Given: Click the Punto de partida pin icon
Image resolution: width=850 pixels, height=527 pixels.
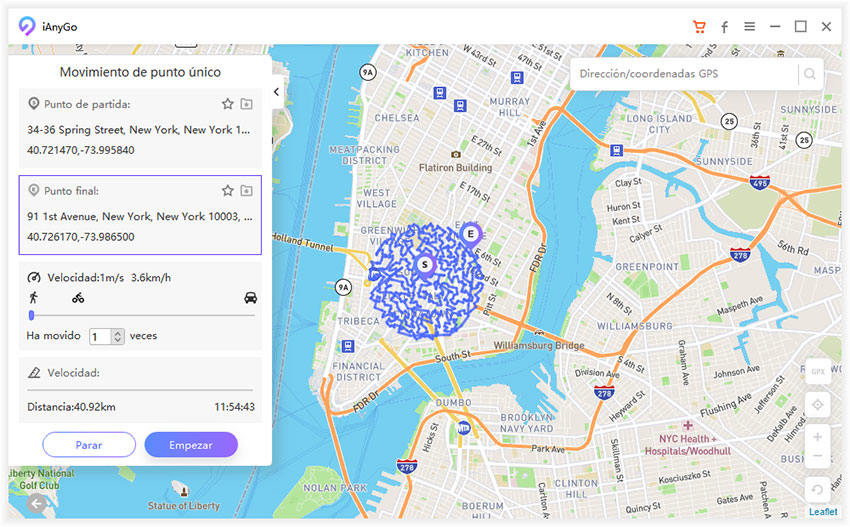Looking at the screenshot, I should click(34, 103).
